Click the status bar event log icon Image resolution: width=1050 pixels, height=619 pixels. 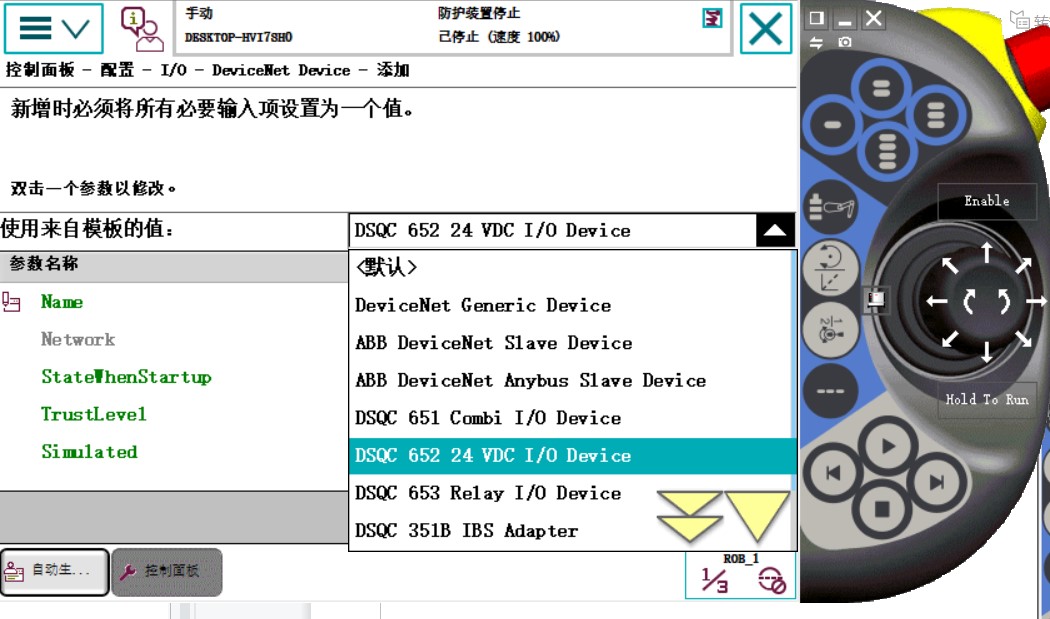coord(712,18)
